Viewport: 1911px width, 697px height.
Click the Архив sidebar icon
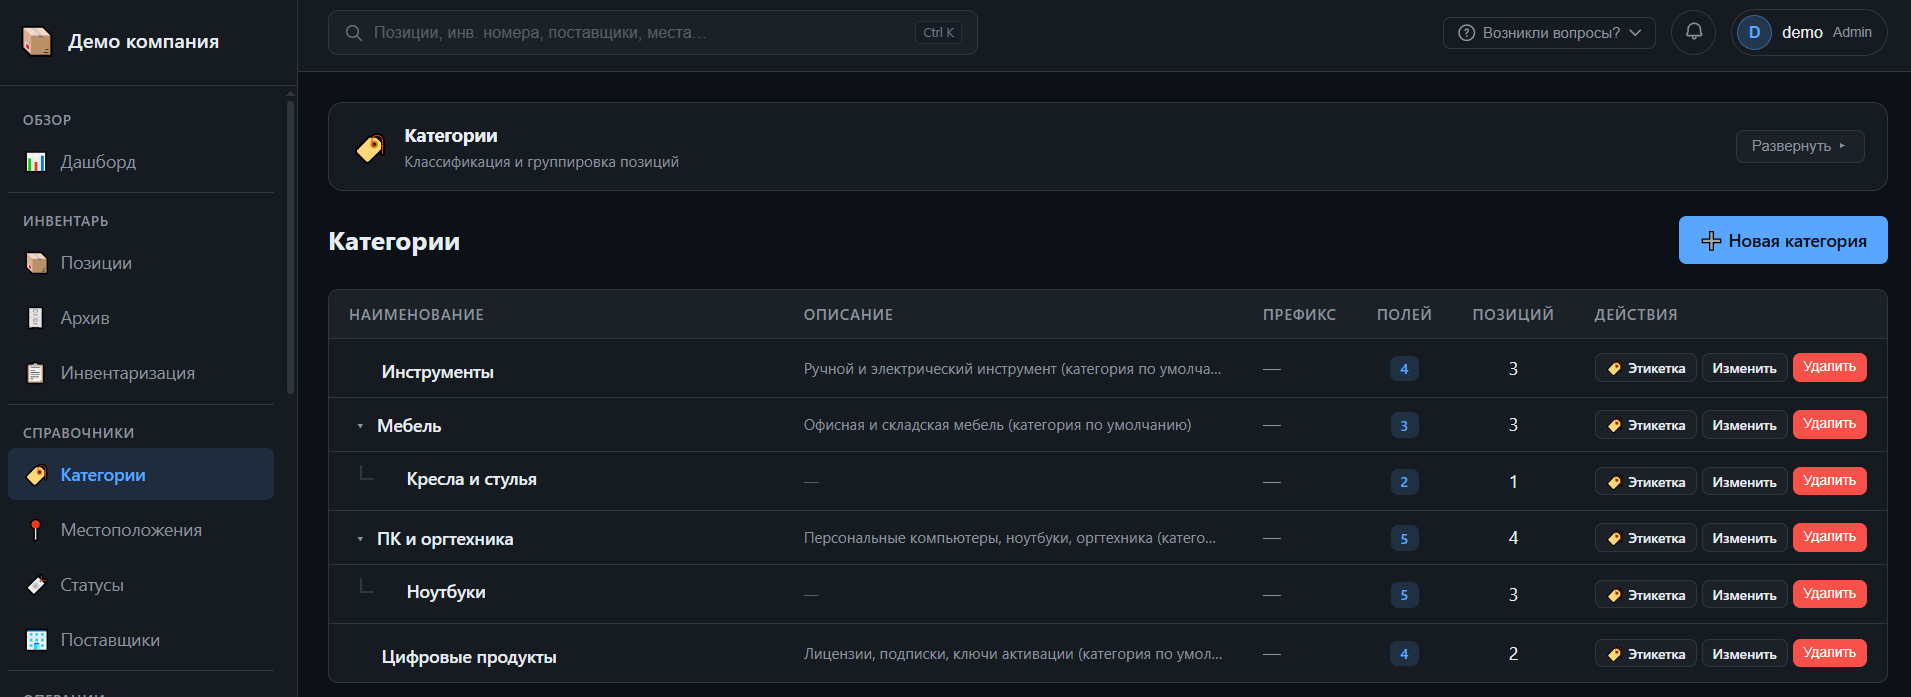[36, 318]
